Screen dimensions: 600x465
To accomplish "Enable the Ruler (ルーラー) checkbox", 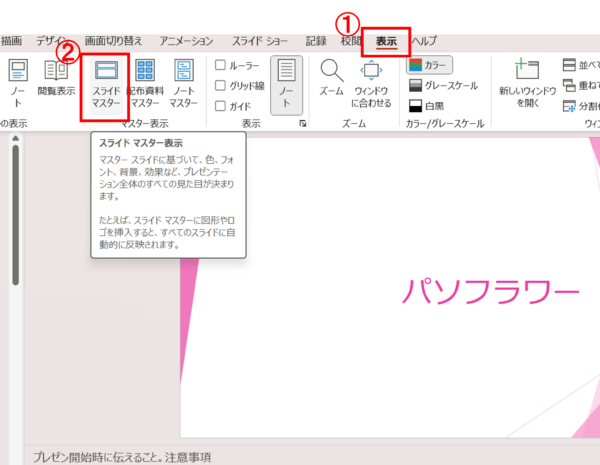I will tap(221, 65).
